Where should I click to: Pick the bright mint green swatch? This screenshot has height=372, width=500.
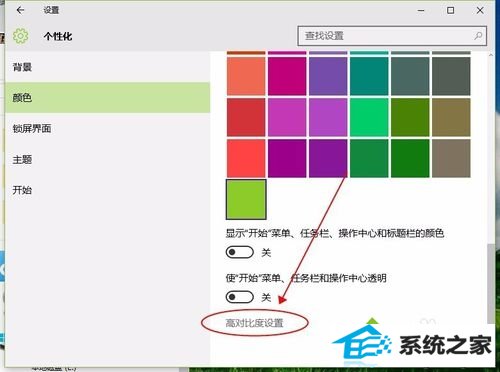[x=369, y=117]
